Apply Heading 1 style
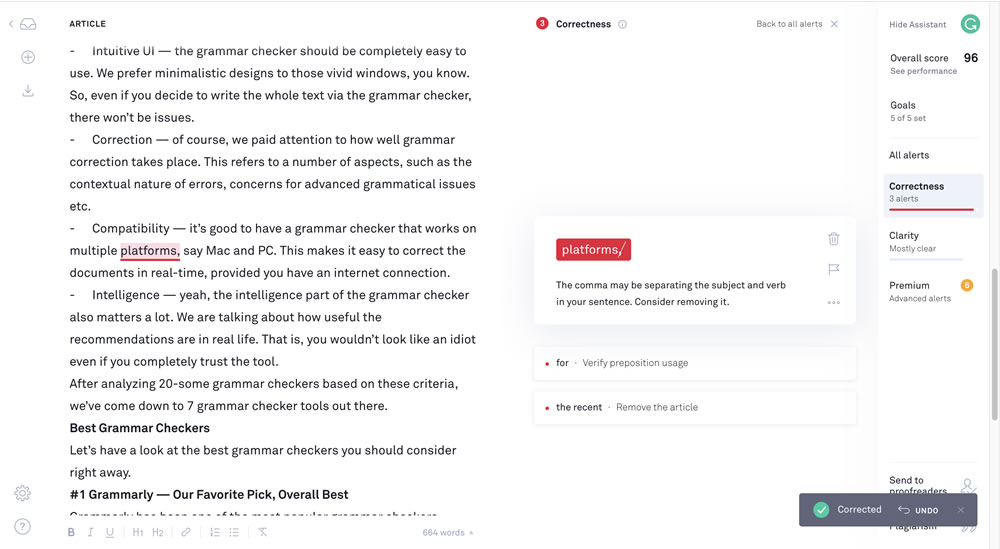Screen dimensions: 1000x549 (138, 532)
